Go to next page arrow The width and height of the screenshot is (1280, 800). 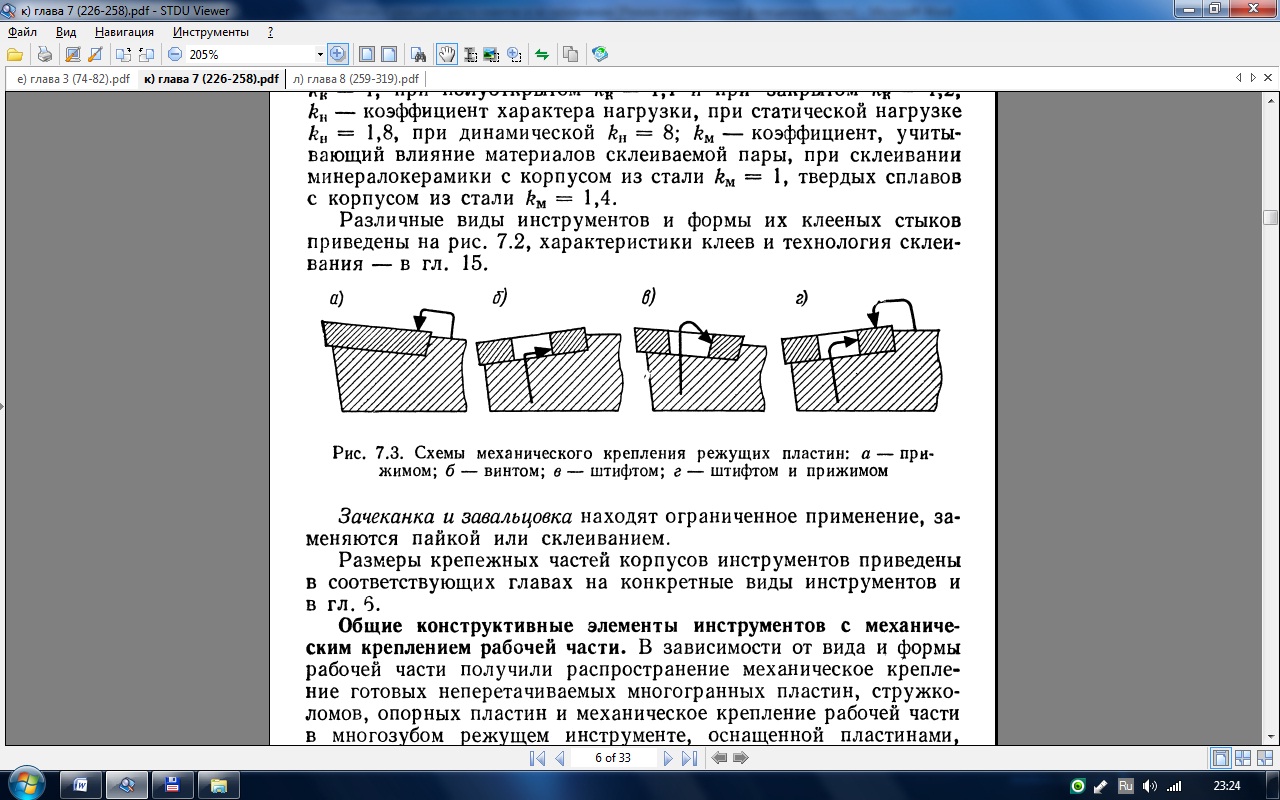[668, 758]
